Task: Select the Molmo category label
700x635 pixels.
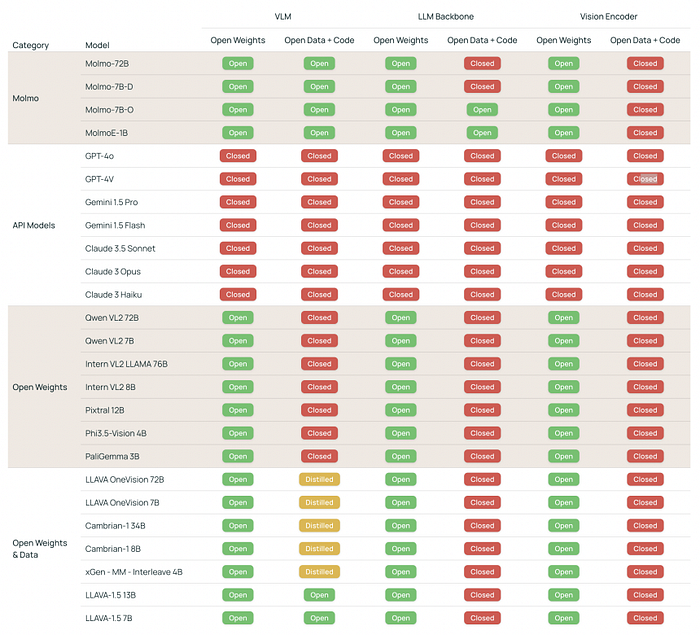Action: click(x=25, y=98)
